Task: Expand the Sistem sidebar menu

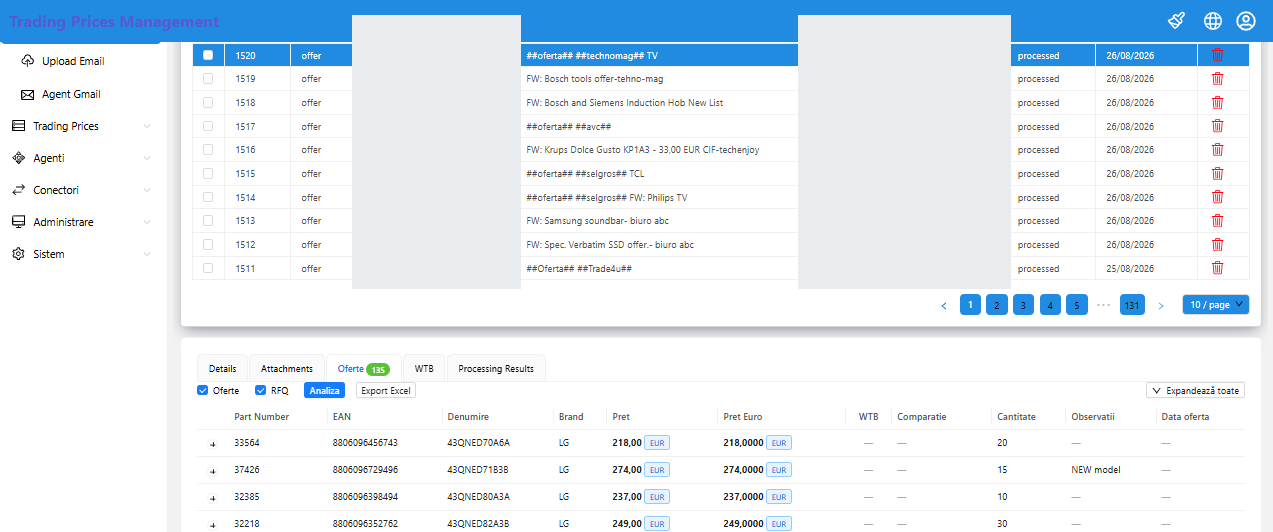Action: tap(147, 254)
